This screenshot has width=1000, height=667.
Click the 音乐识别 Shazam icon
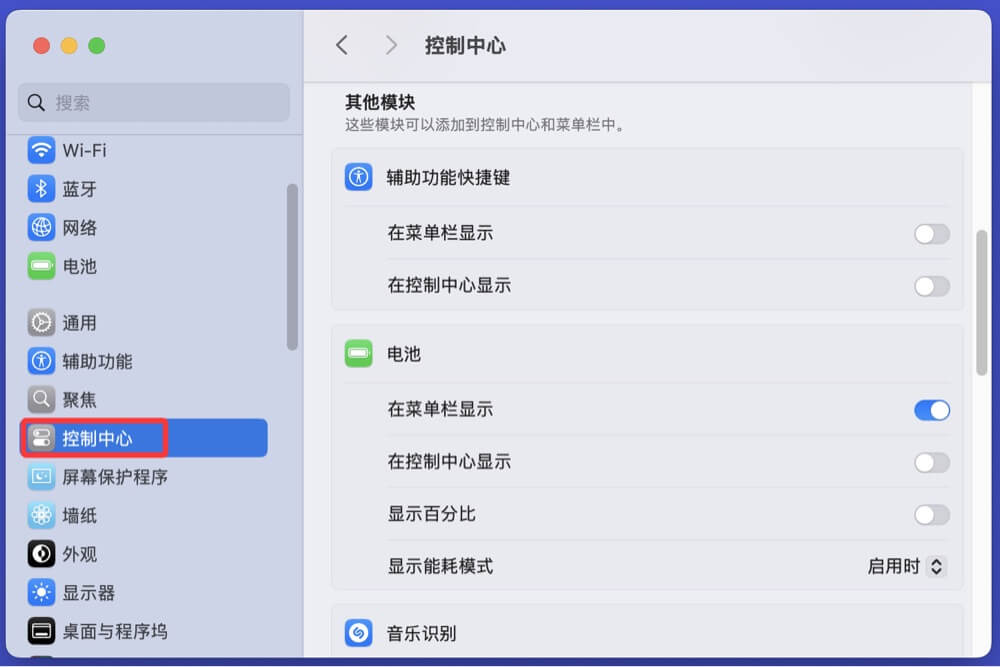click(x=358, y=633)
